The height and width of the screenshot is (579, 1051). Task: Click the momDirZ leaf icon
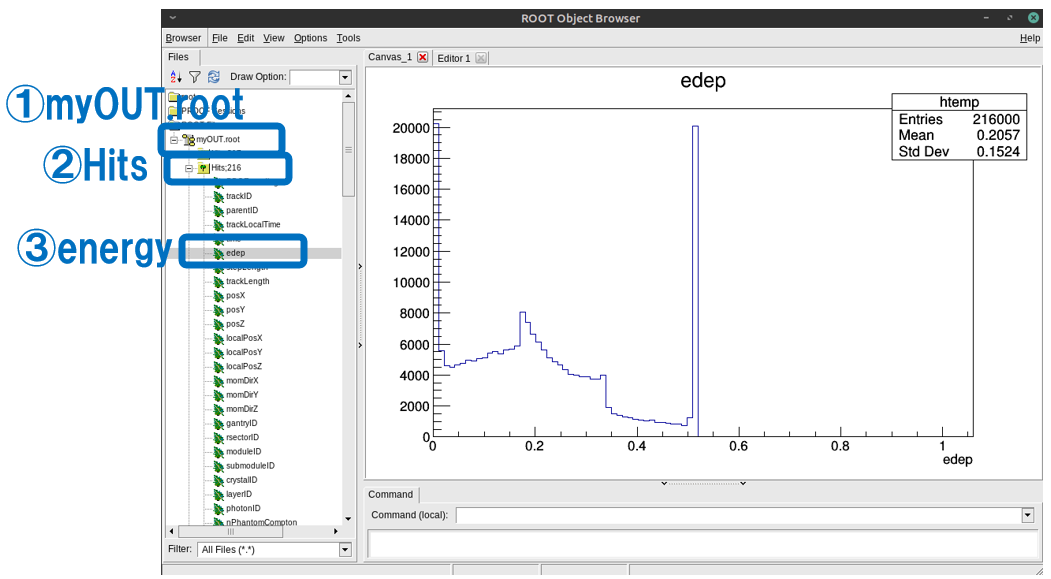tap(219, 409)
